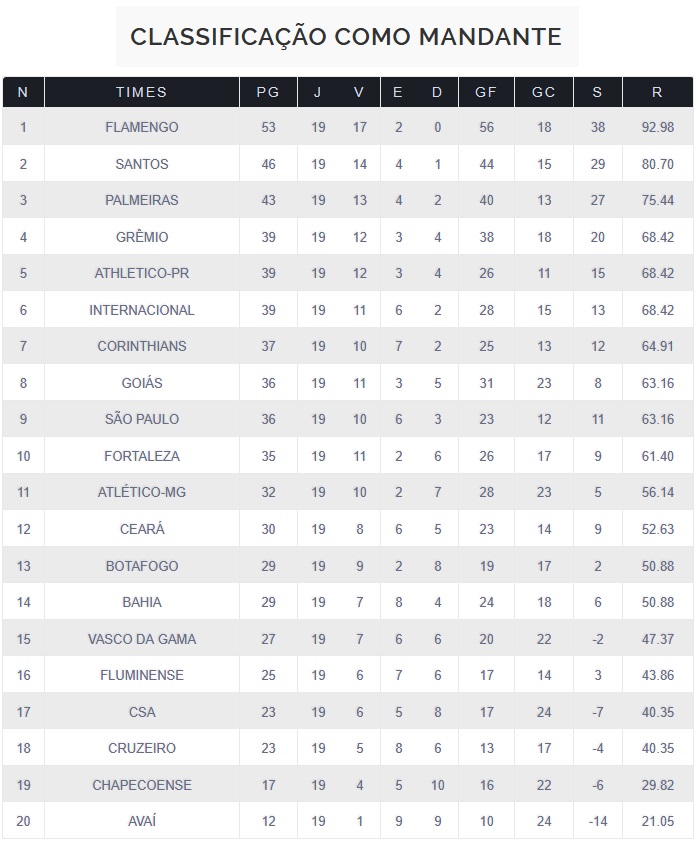Open the Grêmio team entry

[141, 237]
